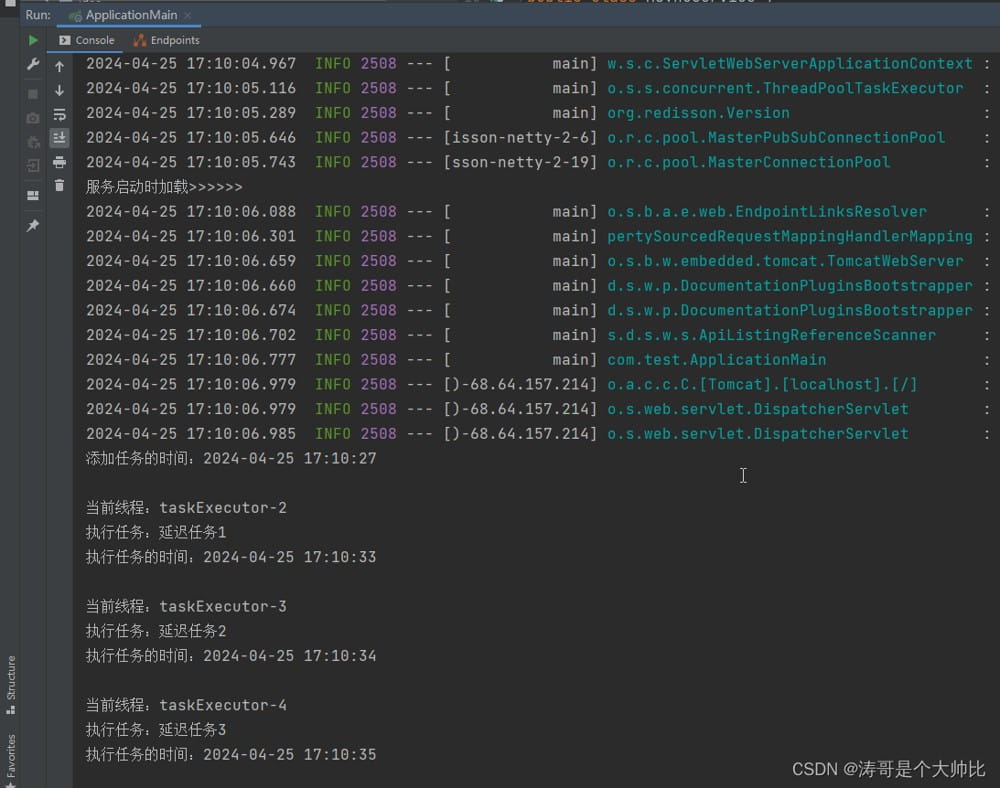The width and height of the screenshot is (1000, 788).
Task: Open the restore layout icon
Action: (x=33, y=196)
